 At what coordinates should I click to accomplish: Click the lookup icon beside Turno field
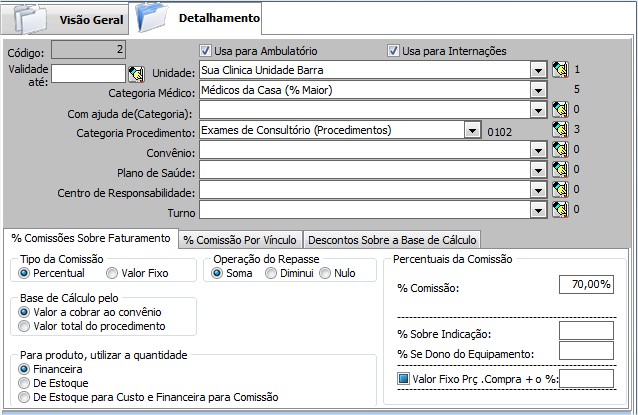pyautogui.click(x=559, y=210)
